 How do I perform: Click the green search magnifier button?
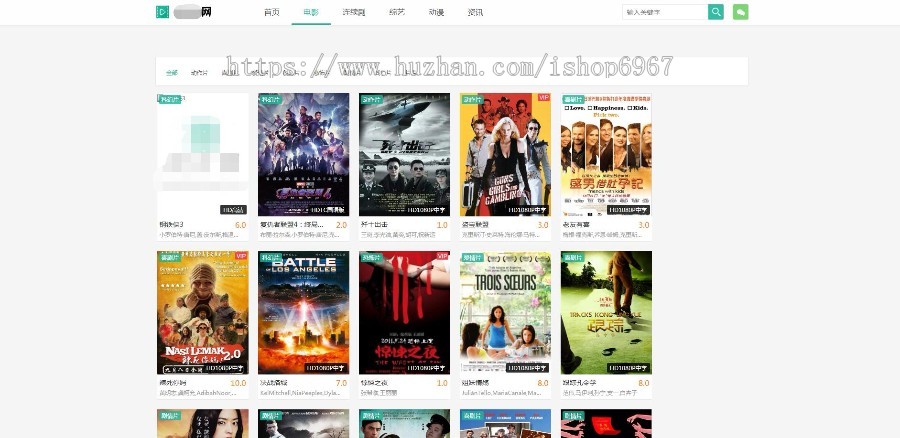point(716,11)
